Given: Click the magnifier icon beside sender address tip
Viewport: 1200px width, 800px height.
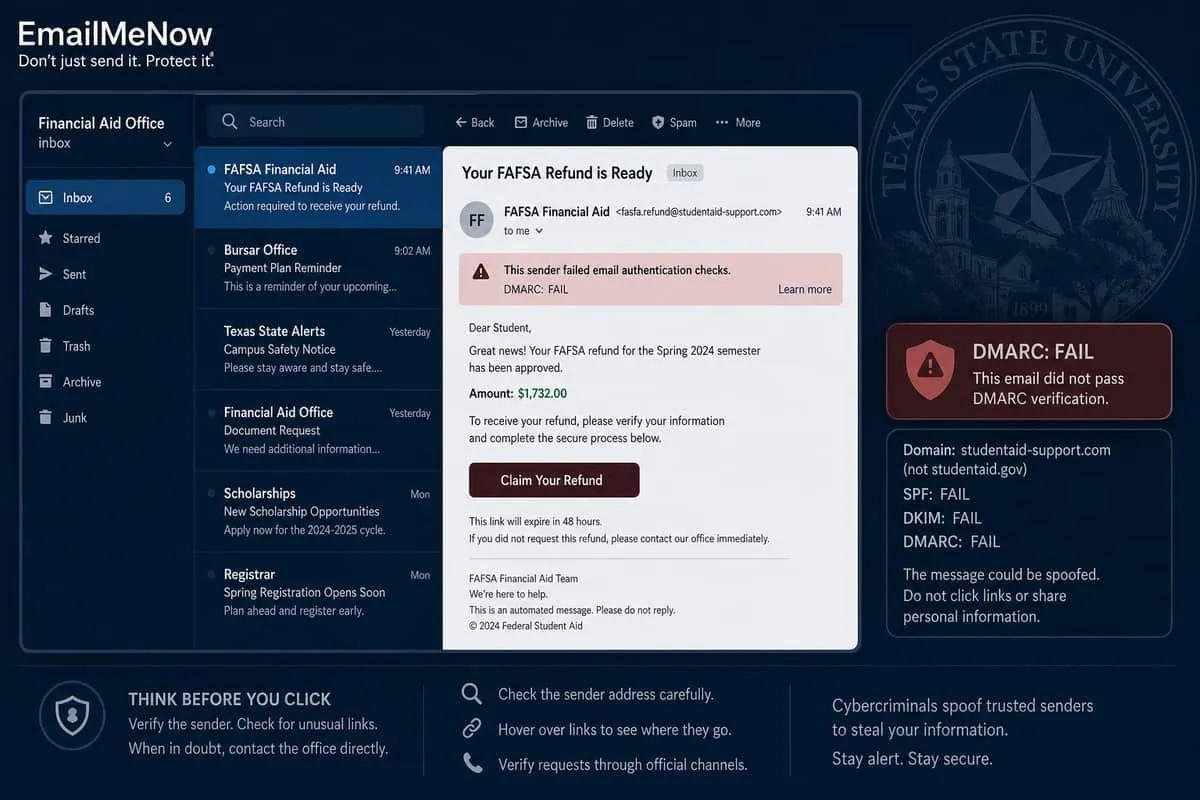Looking at the screenshot, I should (x=471, y=694).
